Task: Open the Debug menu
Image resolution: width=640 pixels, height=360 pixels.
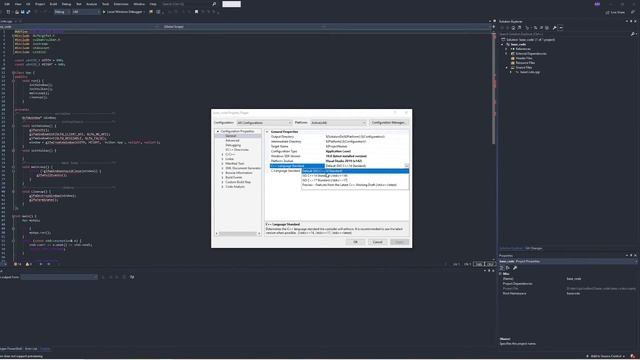Action: click(66, 4)
